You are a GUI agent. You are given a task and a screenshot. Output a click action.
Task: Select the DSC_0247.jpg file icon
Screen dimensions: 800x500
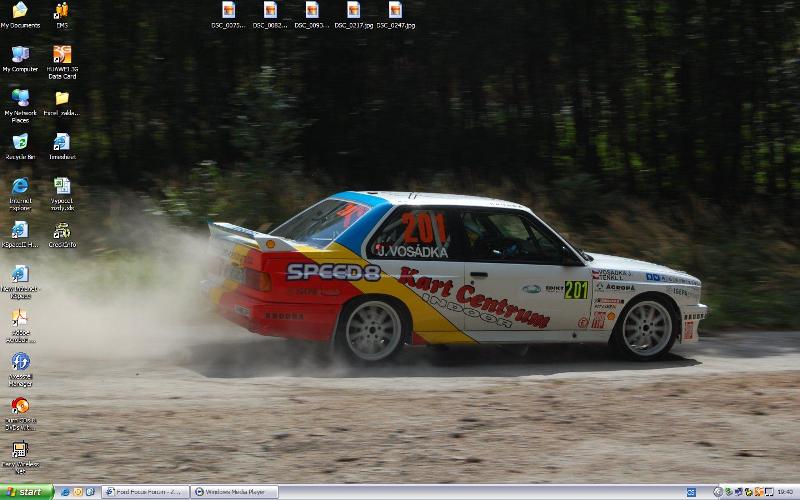(396, 11)
